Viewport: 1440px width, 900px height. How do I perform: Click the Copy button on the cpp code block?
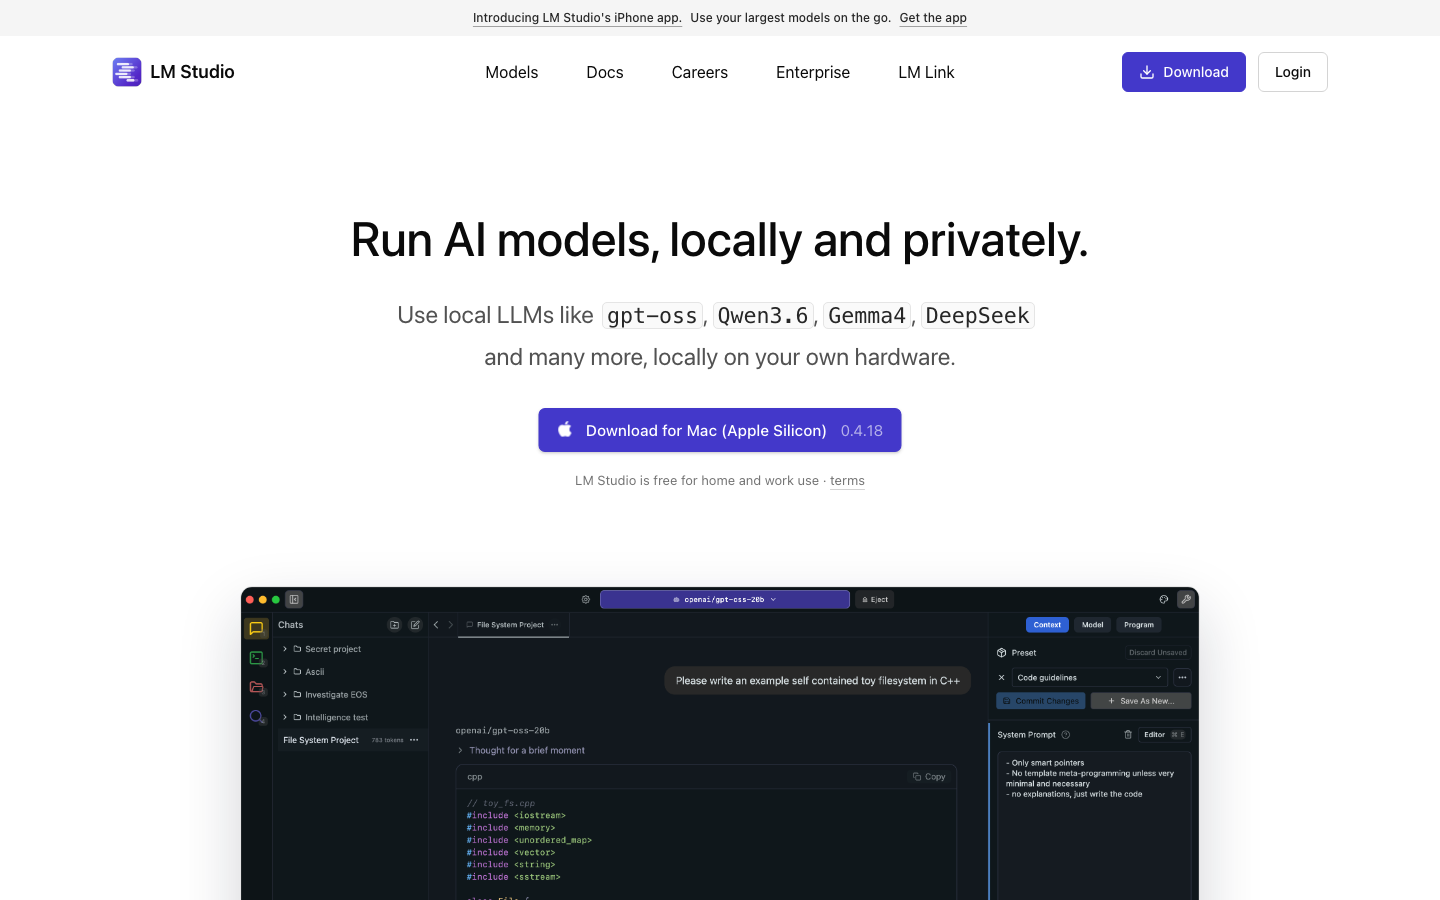click(929, 777)
